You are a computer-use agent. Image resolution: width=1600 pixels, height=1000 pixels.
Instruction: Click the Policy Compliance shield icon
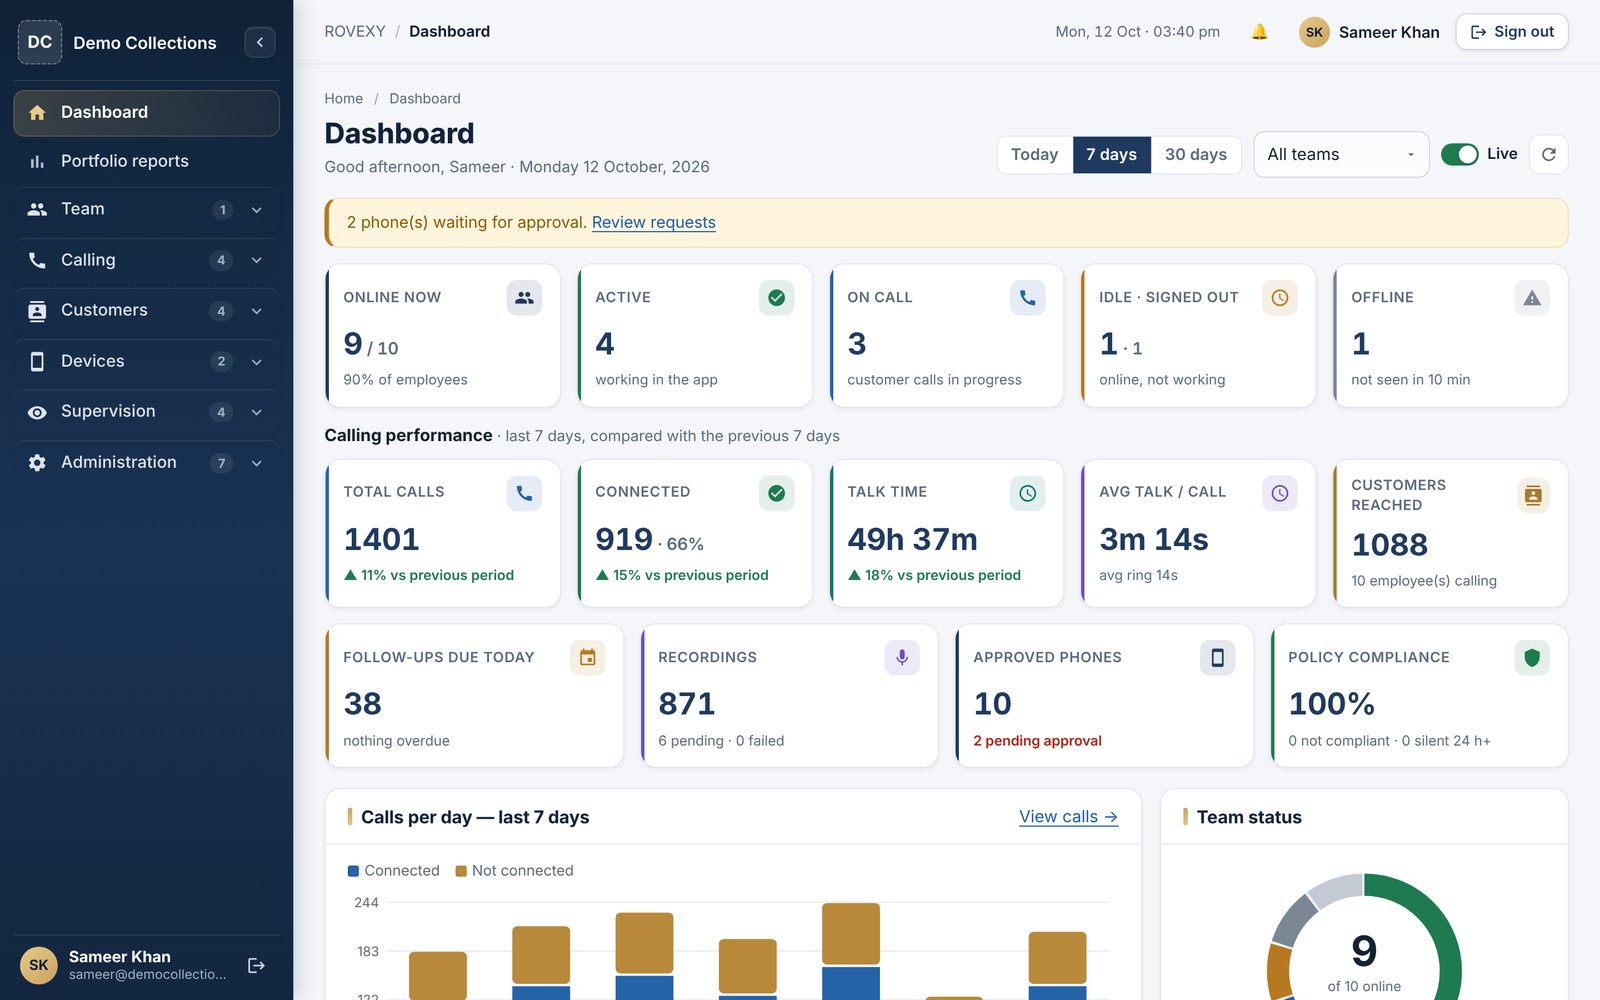coord(1532,658)
